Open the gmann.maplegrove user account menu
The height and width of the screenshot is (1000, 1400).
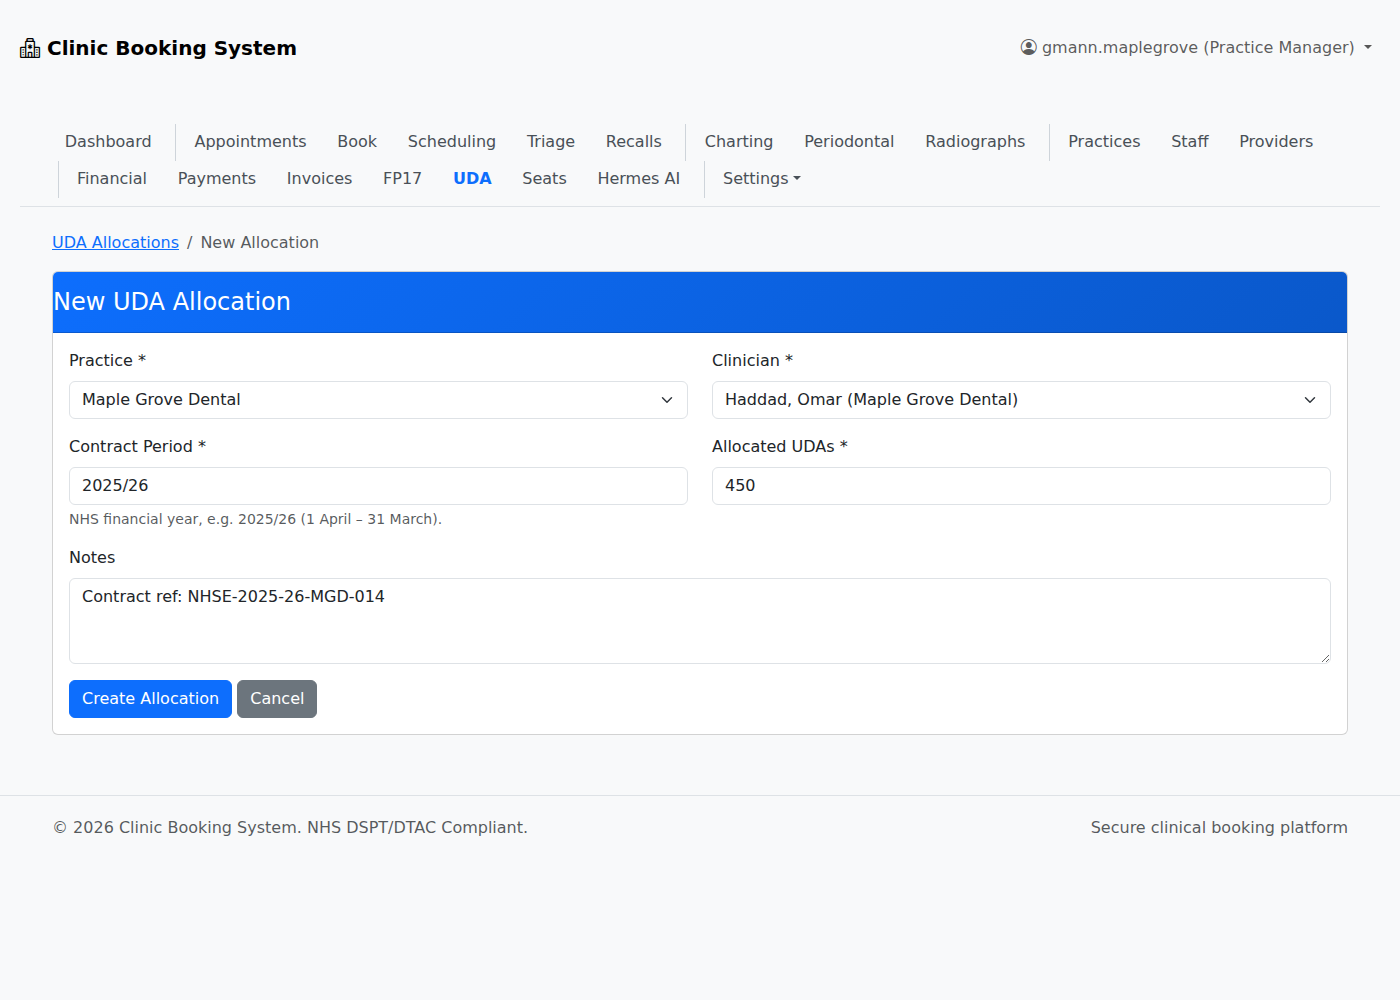point(1196,47)
